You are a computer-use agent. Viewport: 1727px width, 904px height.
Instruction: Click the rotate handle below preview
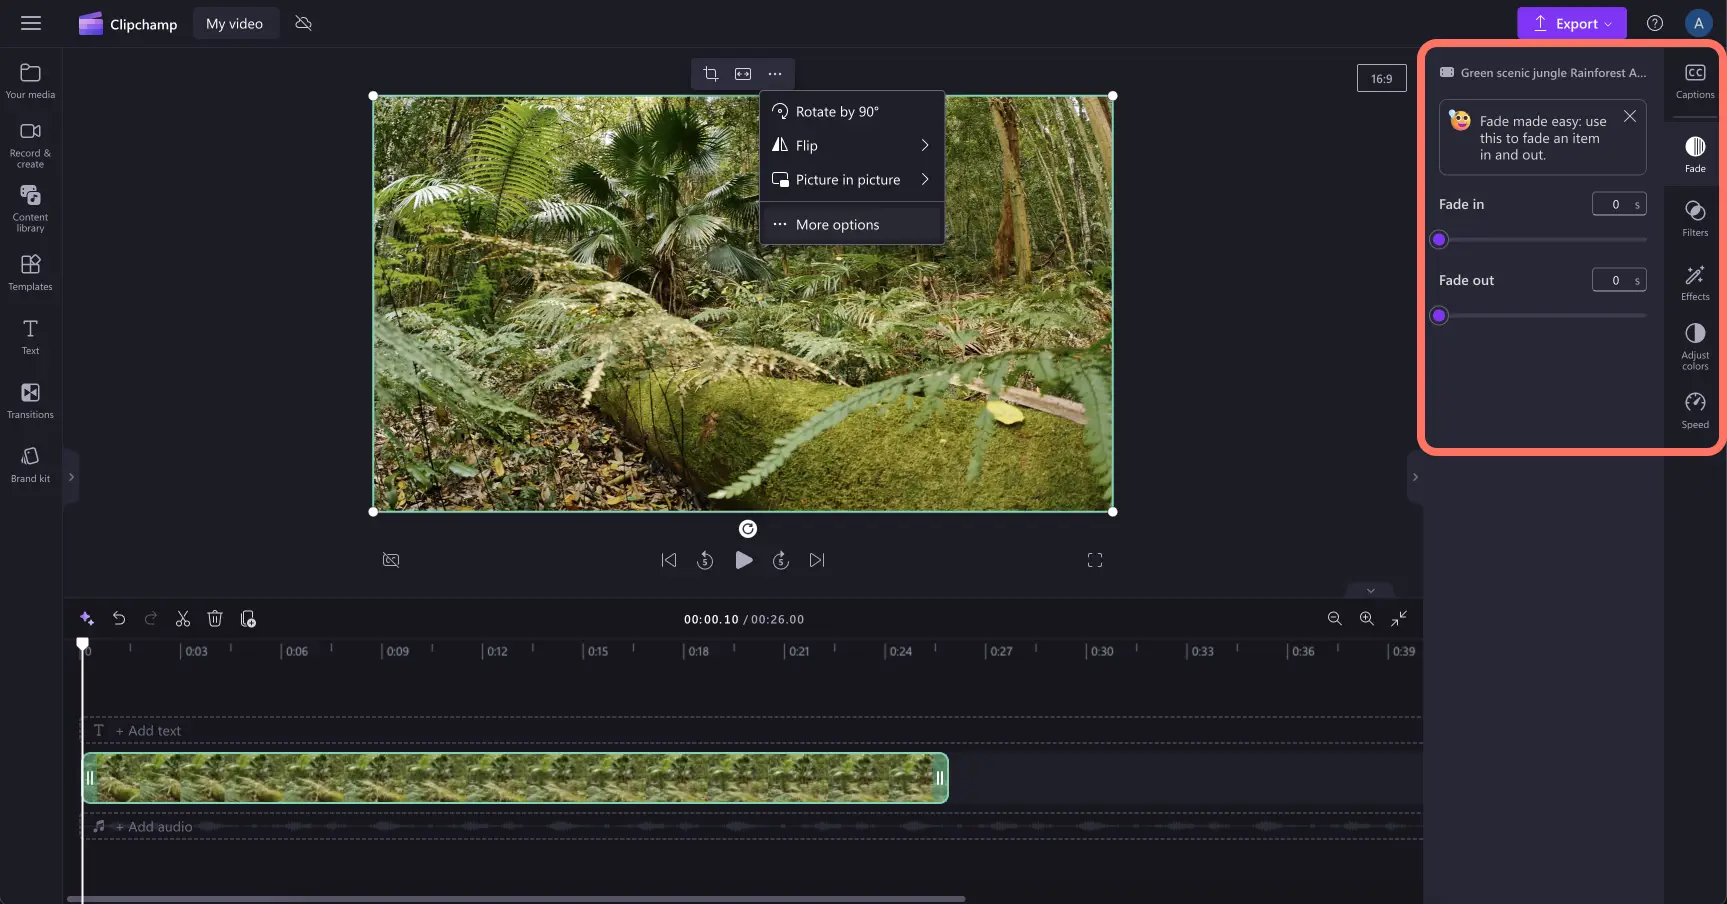point(747,528)
